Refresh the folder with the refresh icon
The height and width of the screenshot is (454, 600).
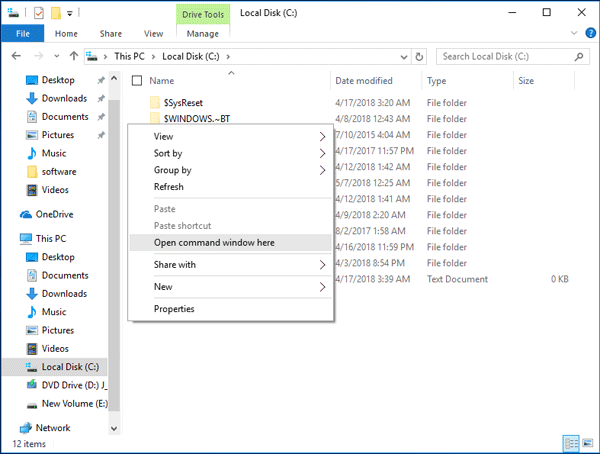pyautogui.click(x=419, y=57)
